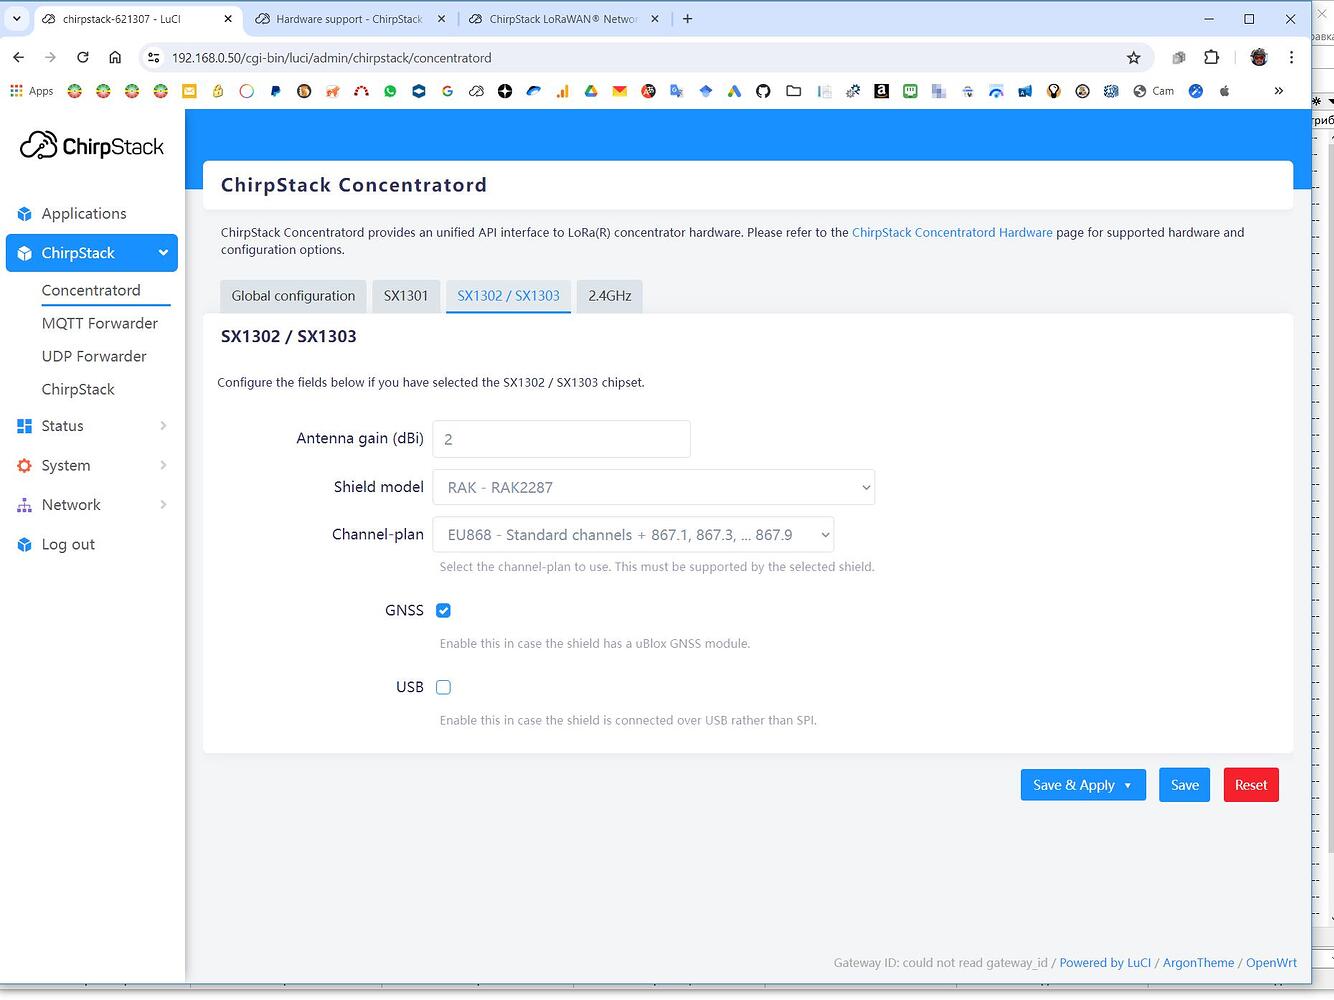Open the Shield model dropdown
The height and width of the screenshot is (1000, 1334).
click(x=654, y=487)
